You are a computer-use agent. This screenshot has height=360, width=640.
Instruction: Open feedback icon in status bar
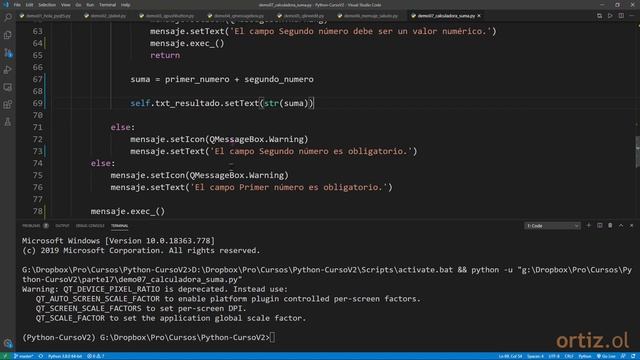click(x=623, y=356)
